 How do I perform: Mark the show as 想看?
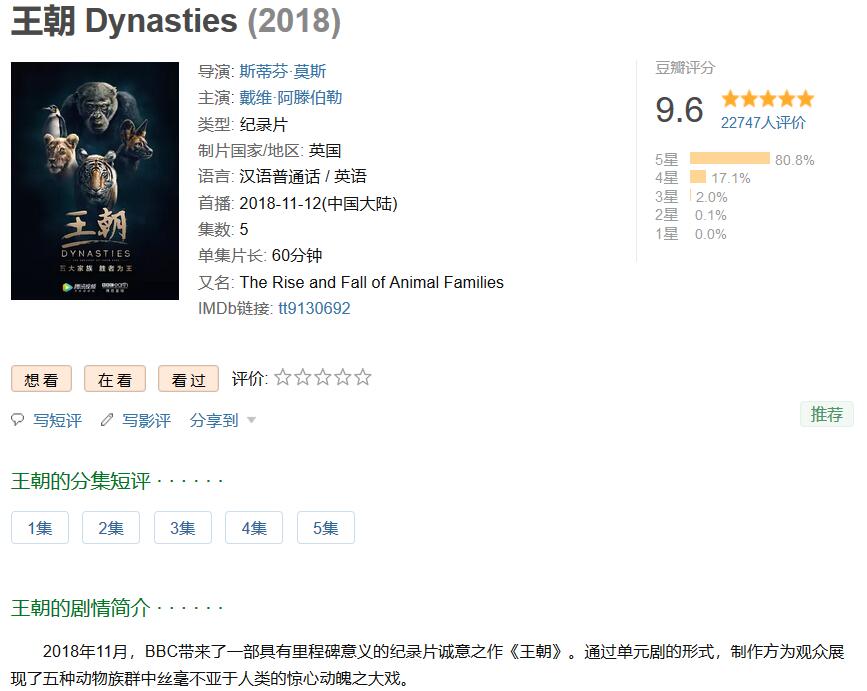click(41, 379)
